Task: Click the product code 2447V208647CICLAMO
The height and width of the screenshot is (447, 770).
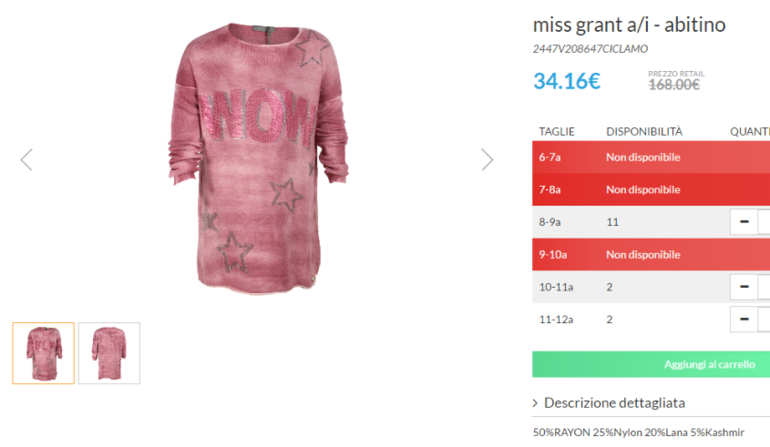Action: [590, 49]
